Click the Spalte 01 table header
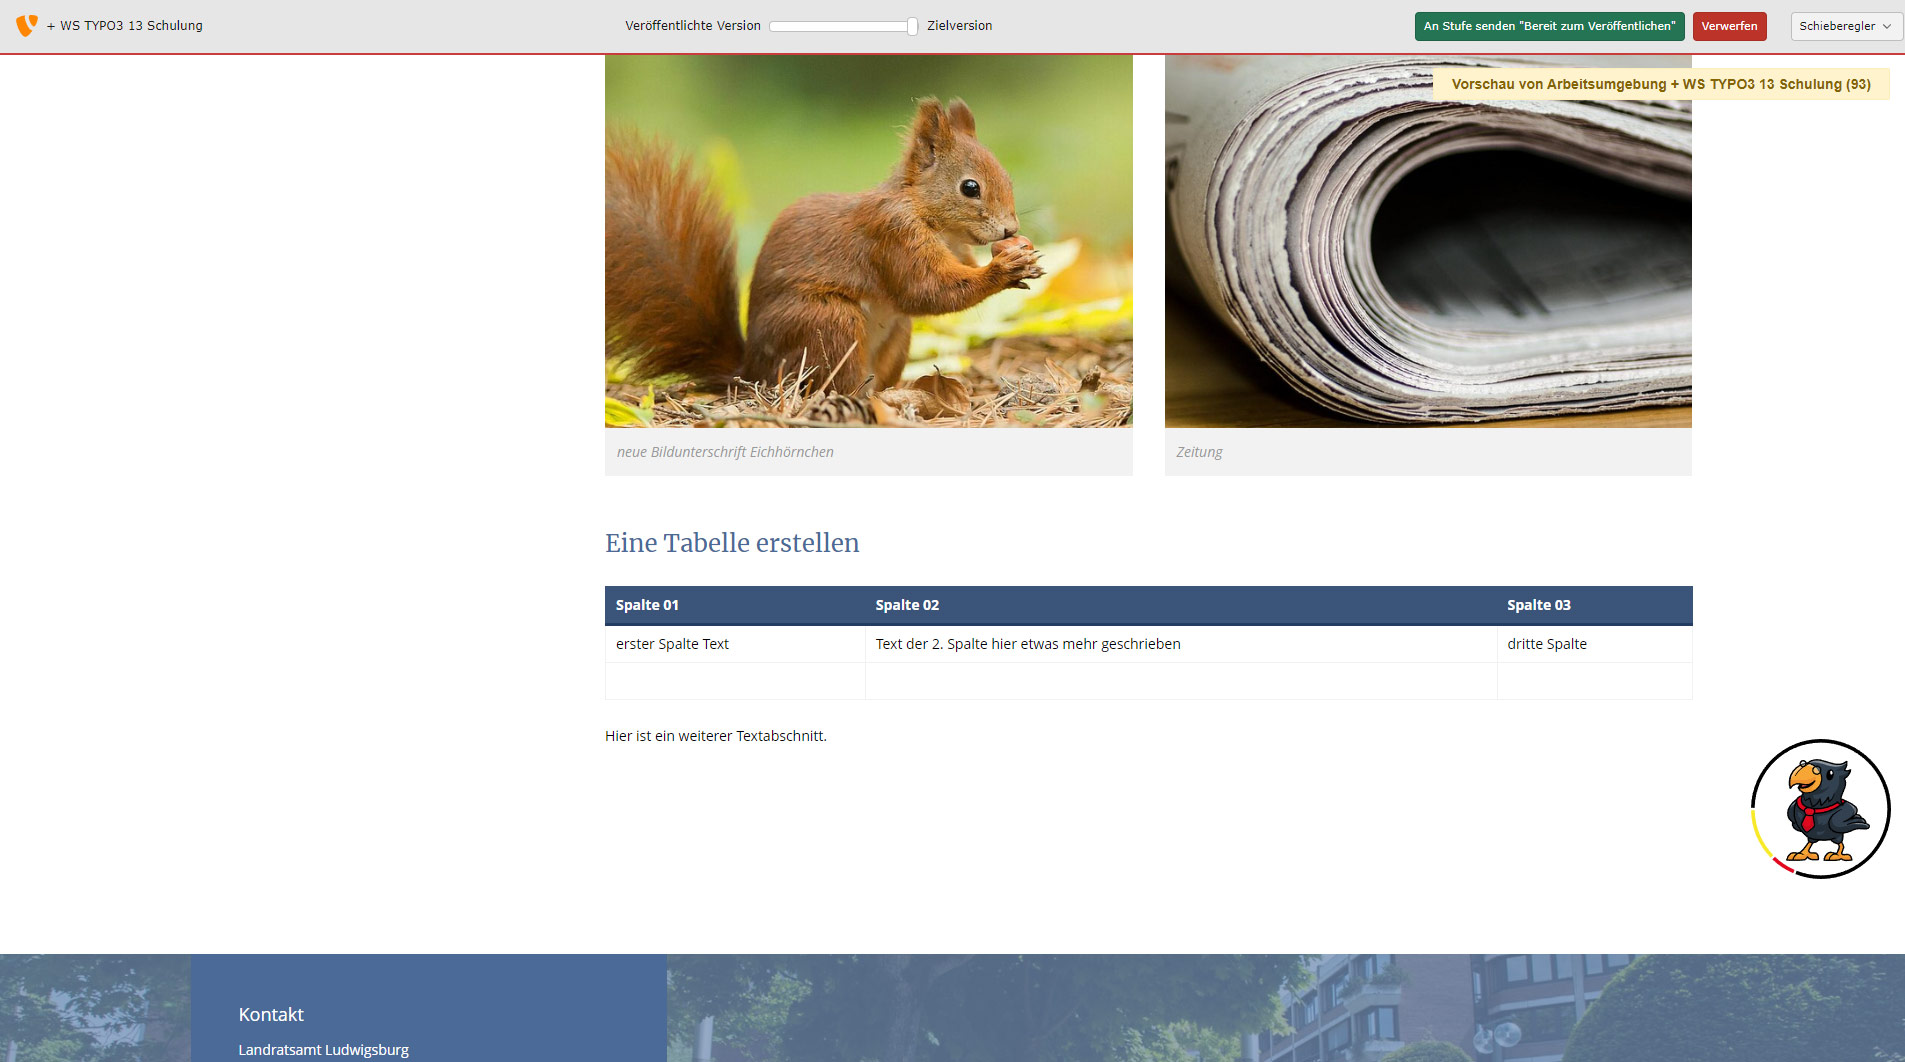1905x1062 pixels. 647,605
